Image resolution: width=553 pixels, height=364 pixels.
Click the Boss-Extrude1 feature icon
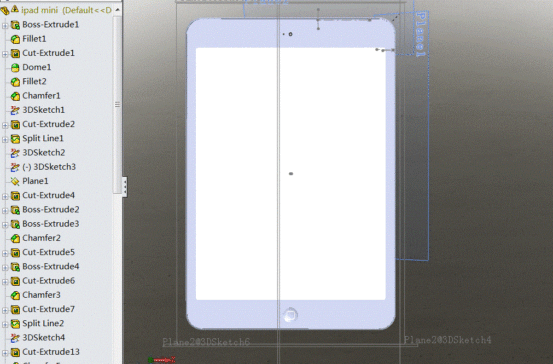coord(15,25)
